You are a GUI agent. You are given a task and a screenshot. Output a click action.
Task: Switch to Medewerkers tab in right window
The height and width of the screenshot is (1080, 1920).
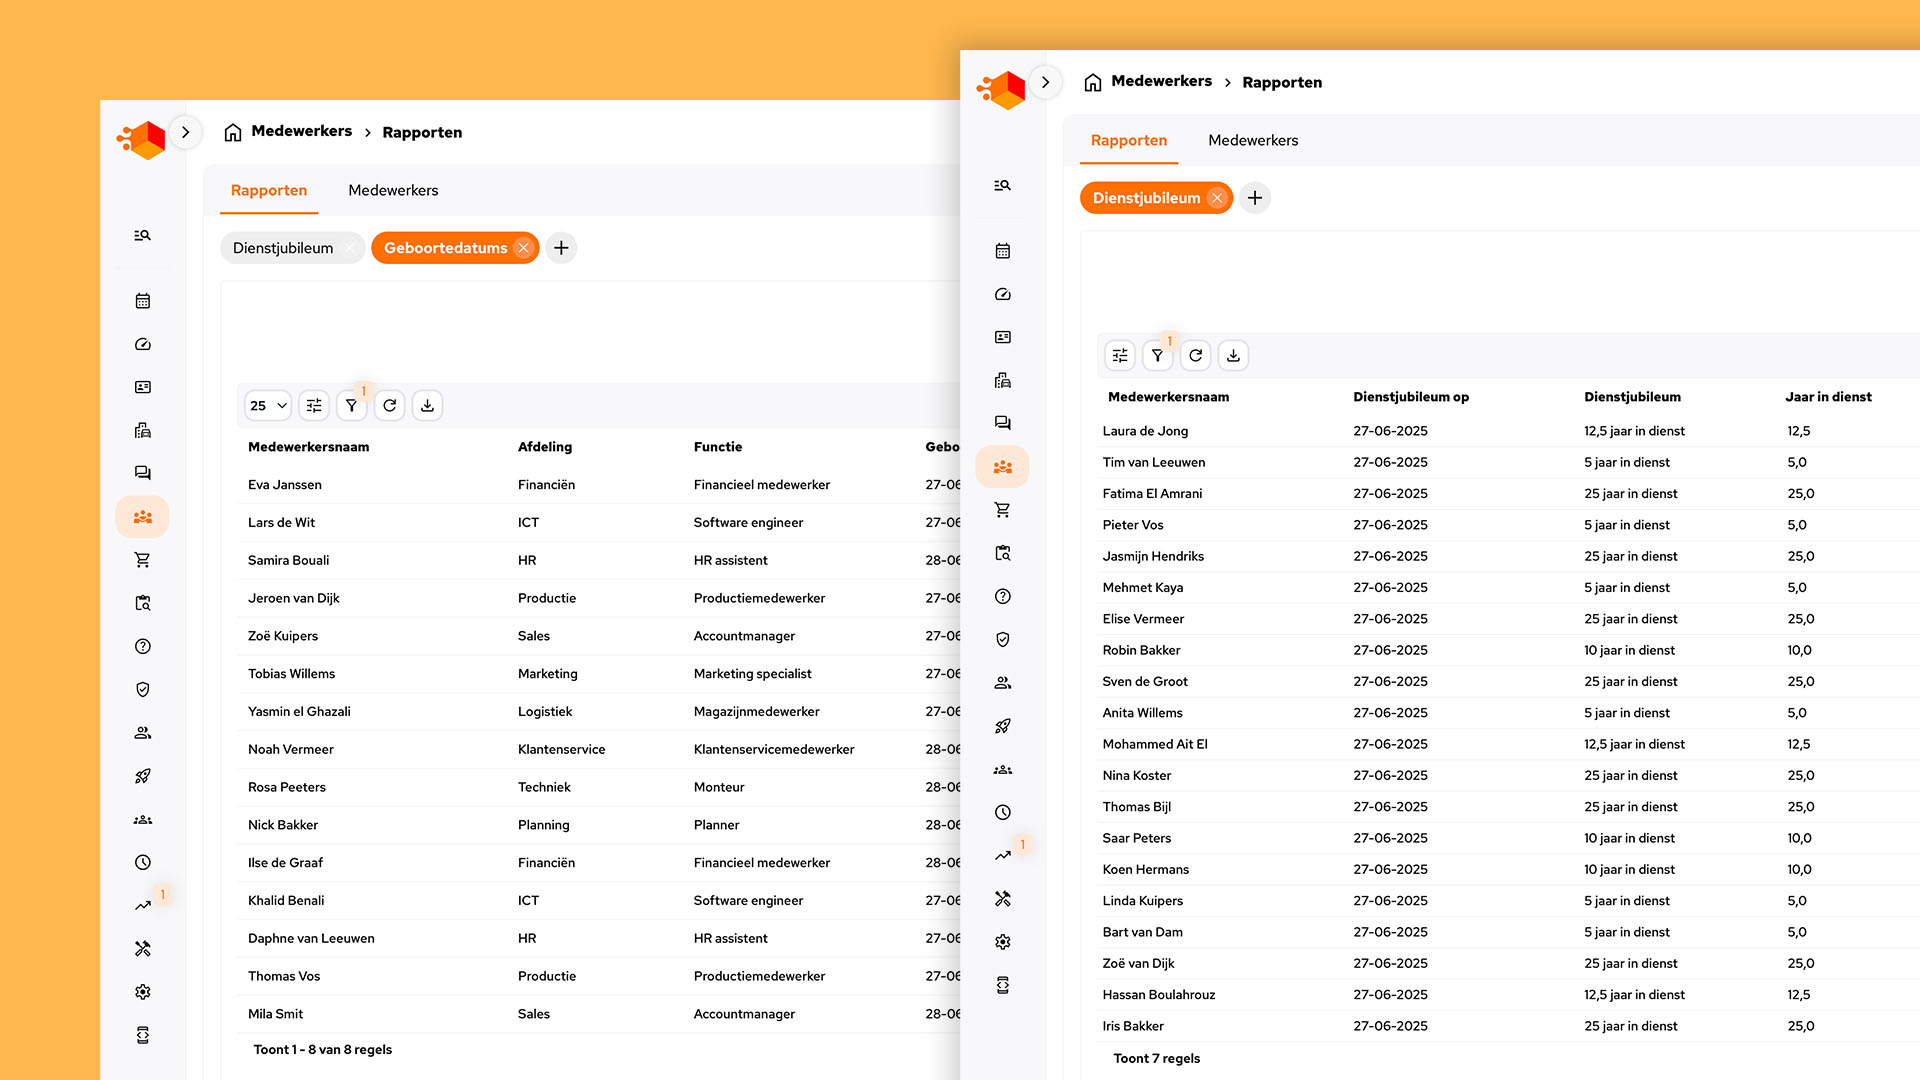pos(1252,140)
